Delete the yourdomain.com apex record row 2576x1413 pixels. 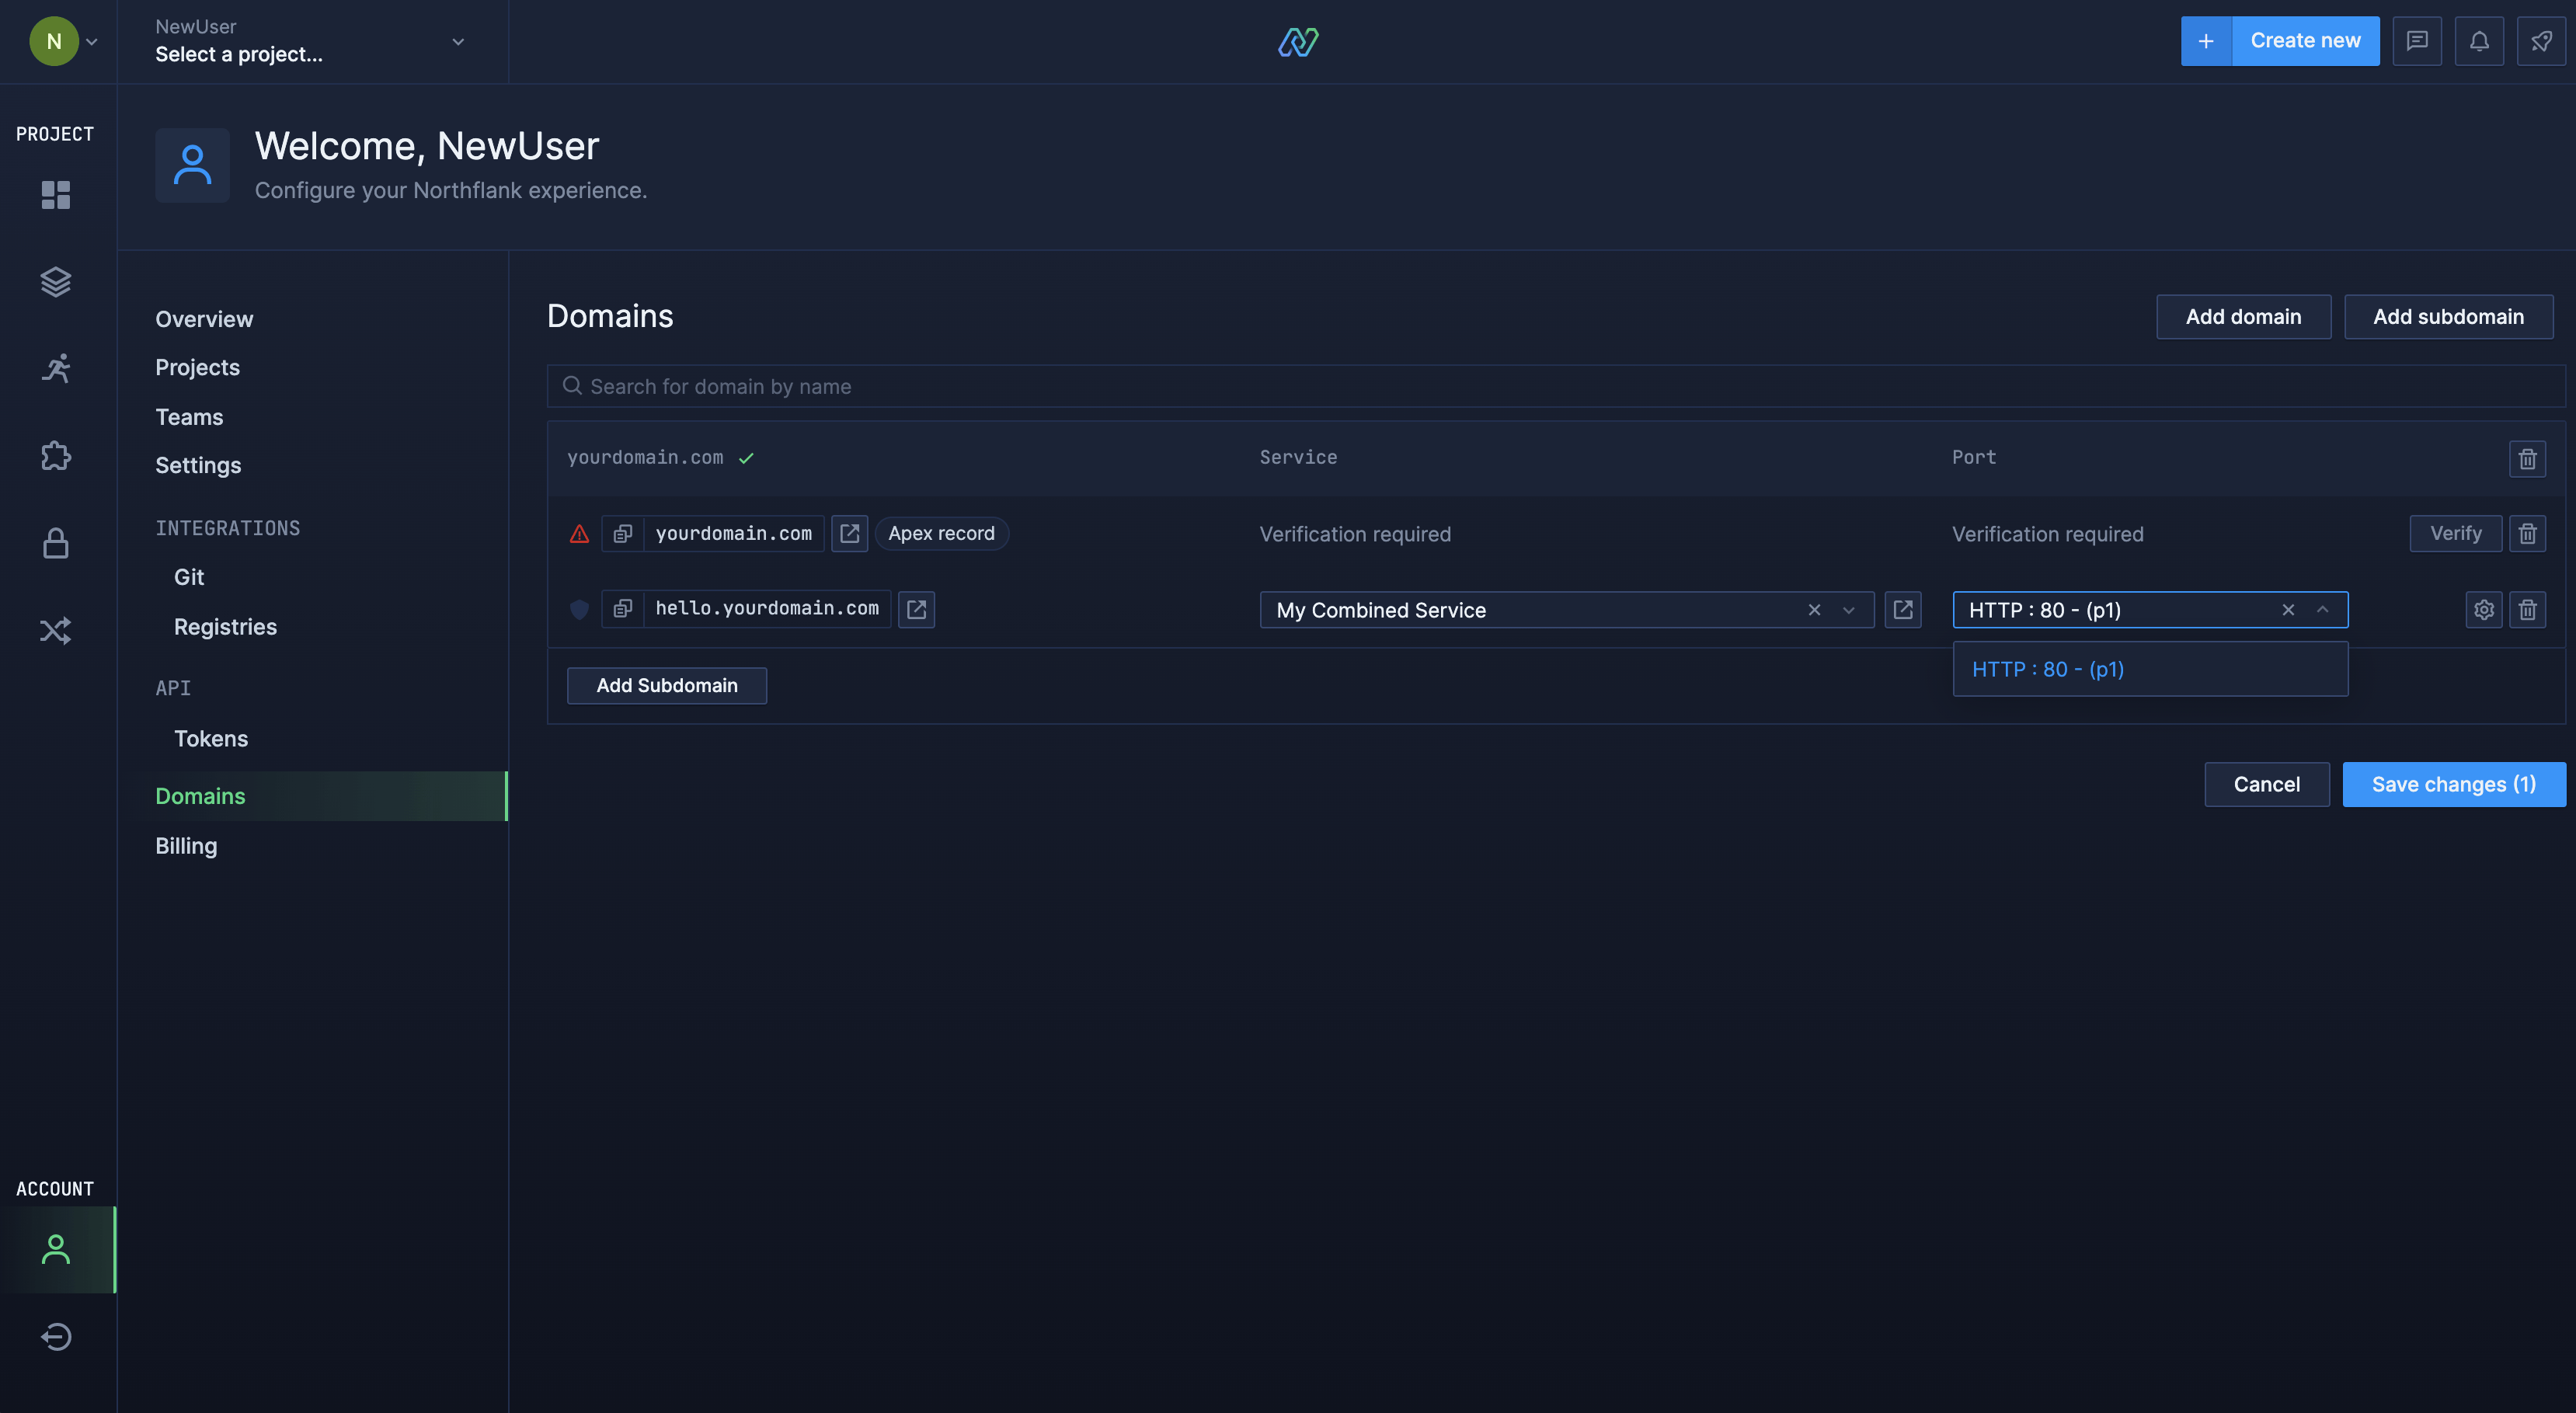[2527, 534]
